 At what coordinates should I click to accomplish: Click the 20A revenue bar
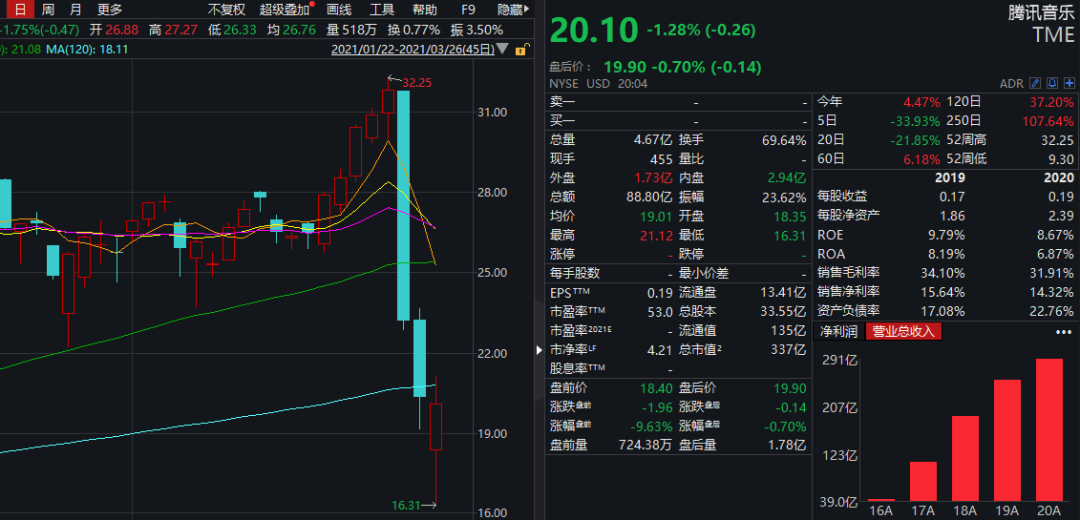pyautogui.click(x=1049, y=430)
